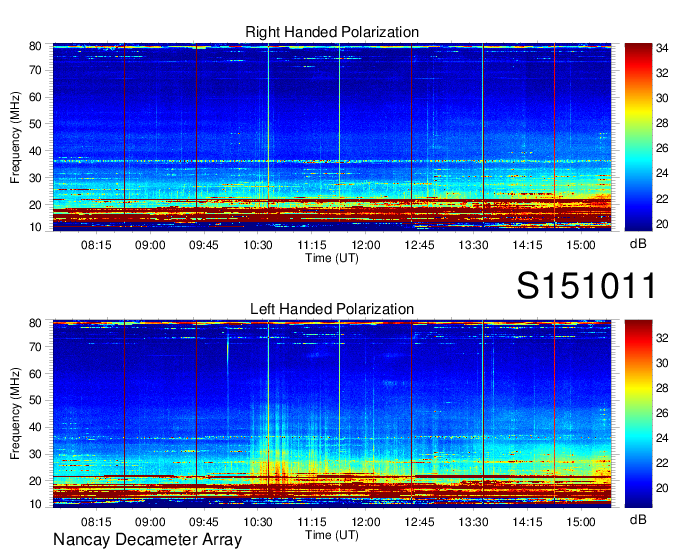Click the right-handed plot's spectrogram image
The image size is (680, 552).
pos(332,137)
